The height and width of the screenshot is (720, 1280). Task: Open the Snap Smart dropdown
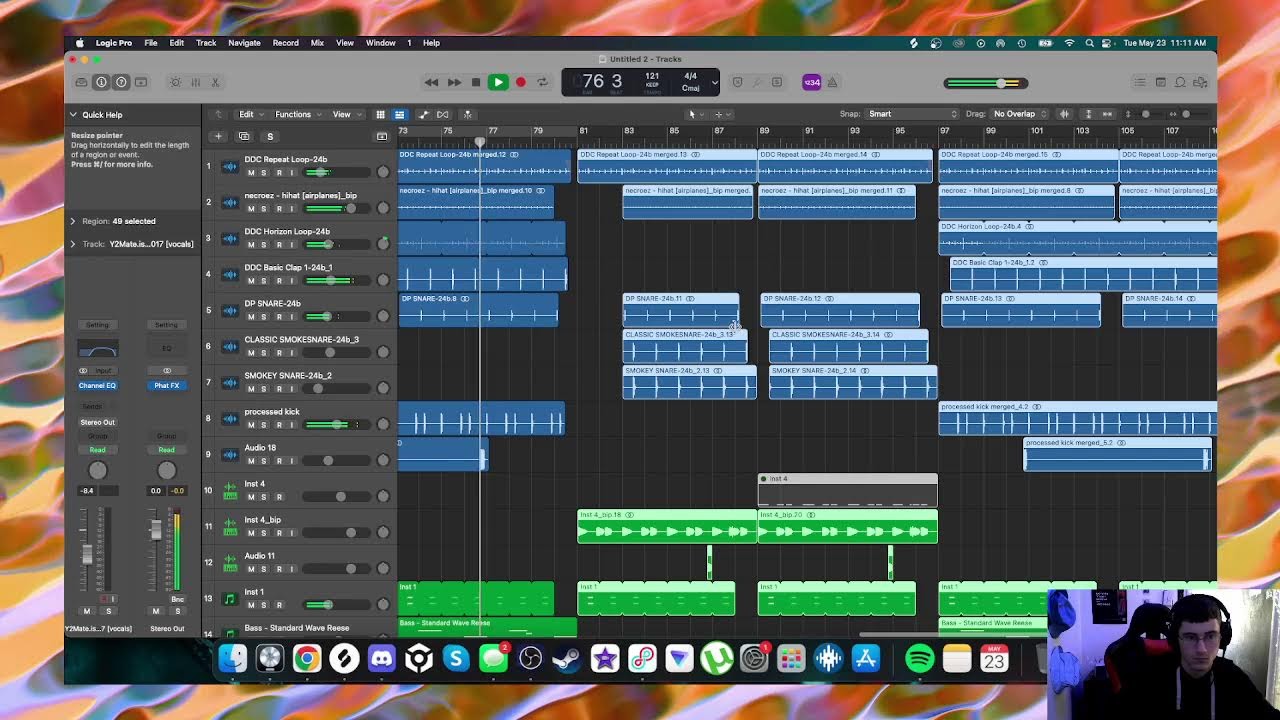(x=912, y=114)
